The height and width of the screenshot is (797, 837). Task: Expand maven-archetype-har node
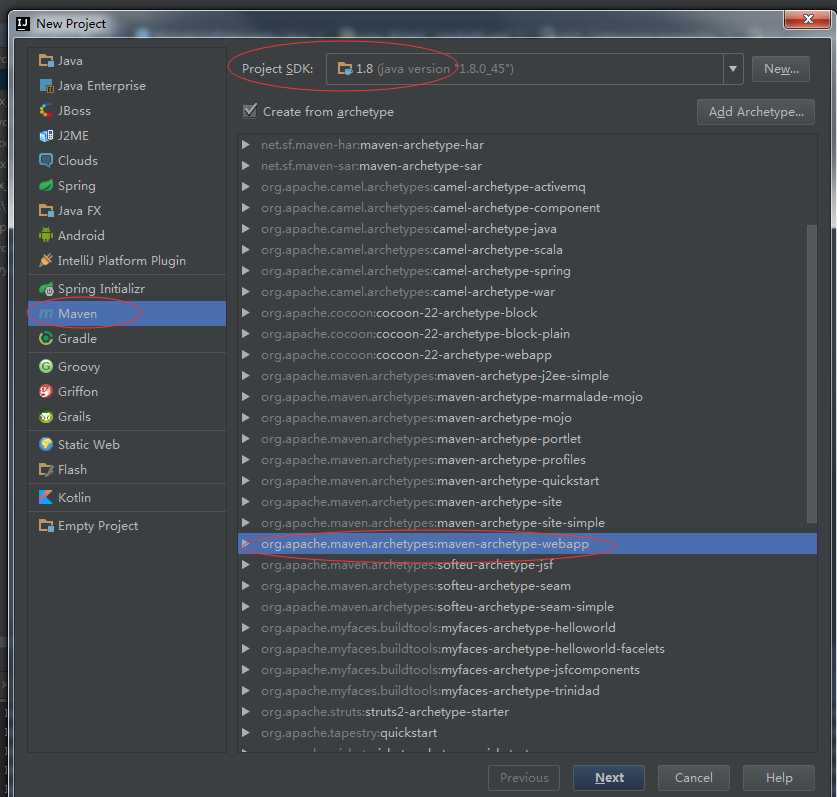[x=246, y=145]
